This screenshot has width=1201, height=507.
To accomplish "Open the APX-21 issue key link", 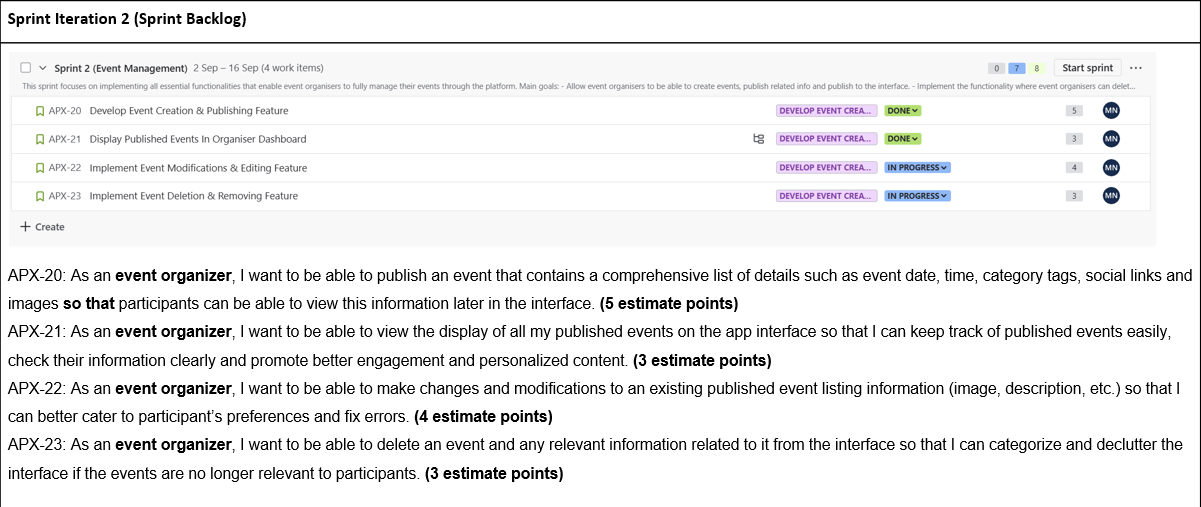I will [x=65, y=139].
